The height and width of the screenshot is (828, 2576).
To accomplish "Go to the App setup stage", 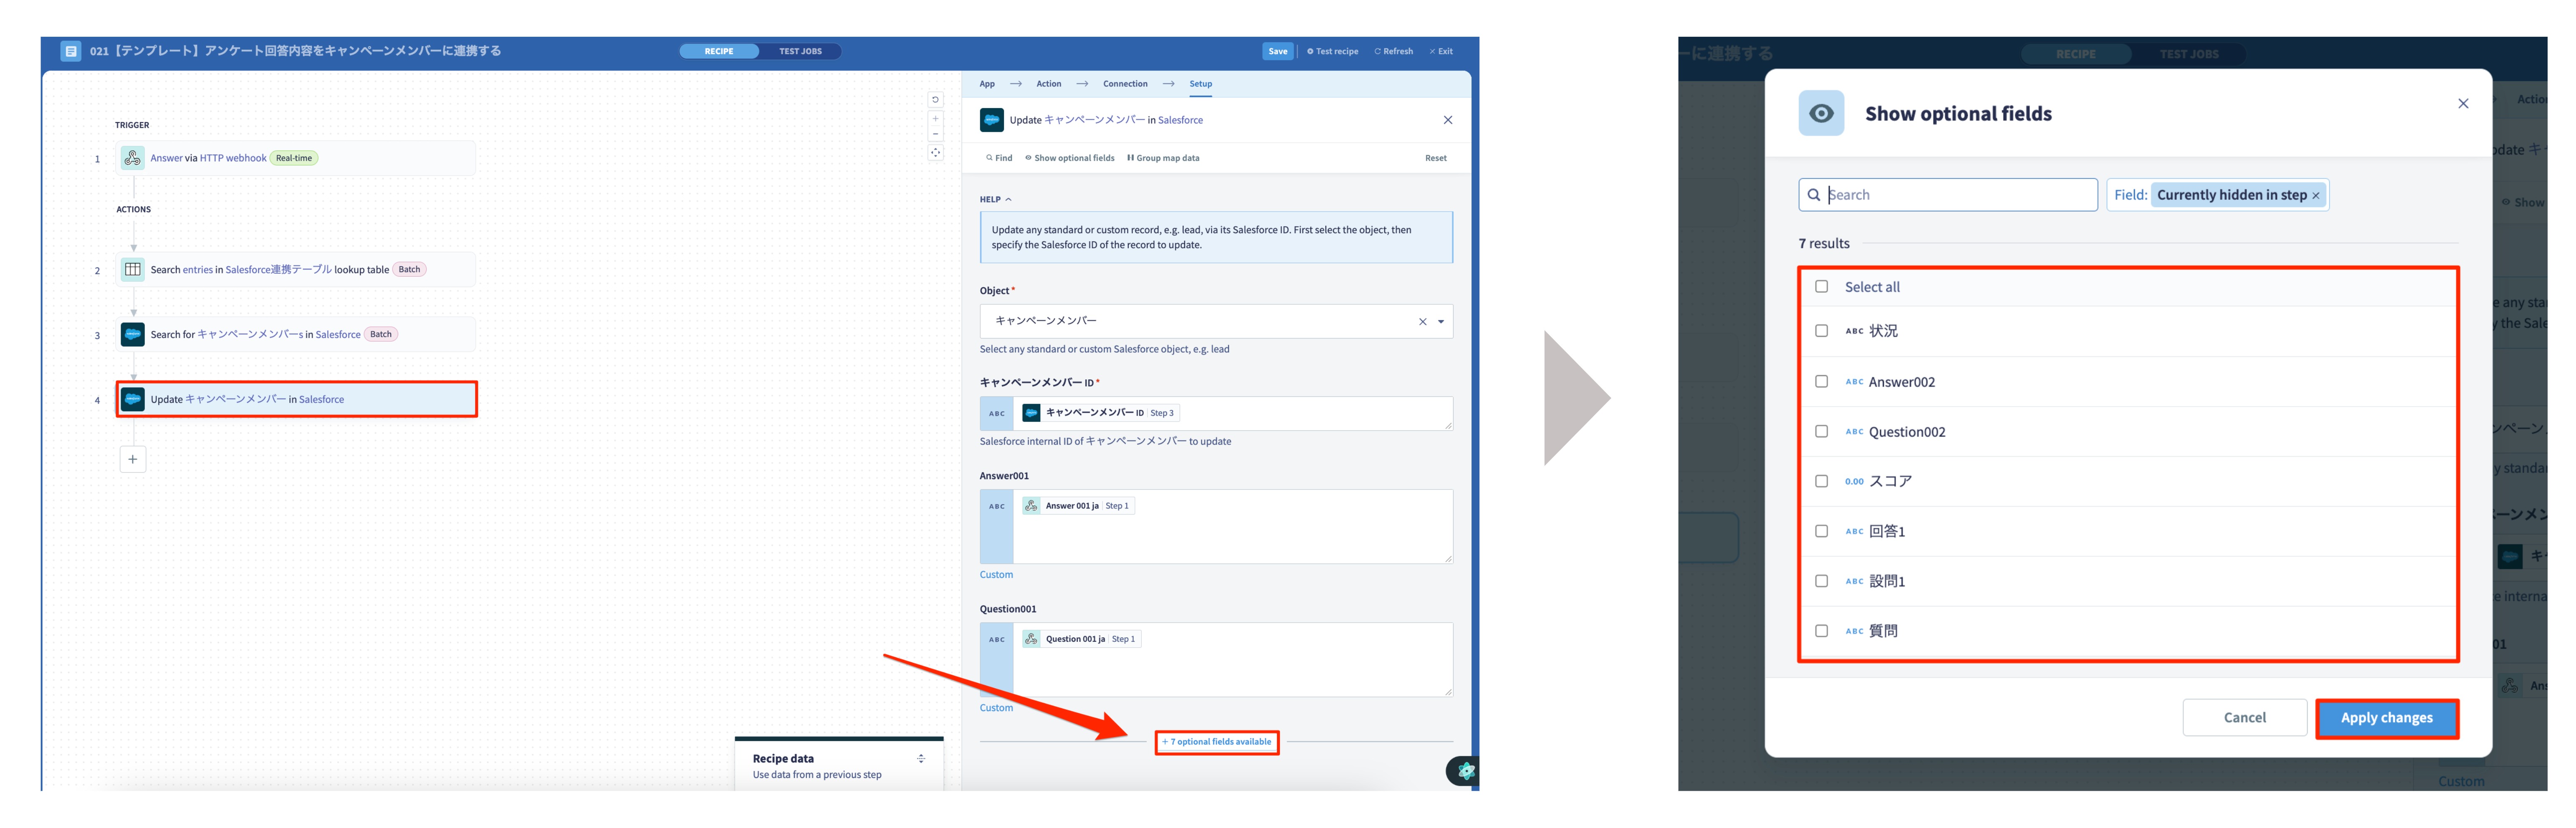I will (x=987, y=84).
